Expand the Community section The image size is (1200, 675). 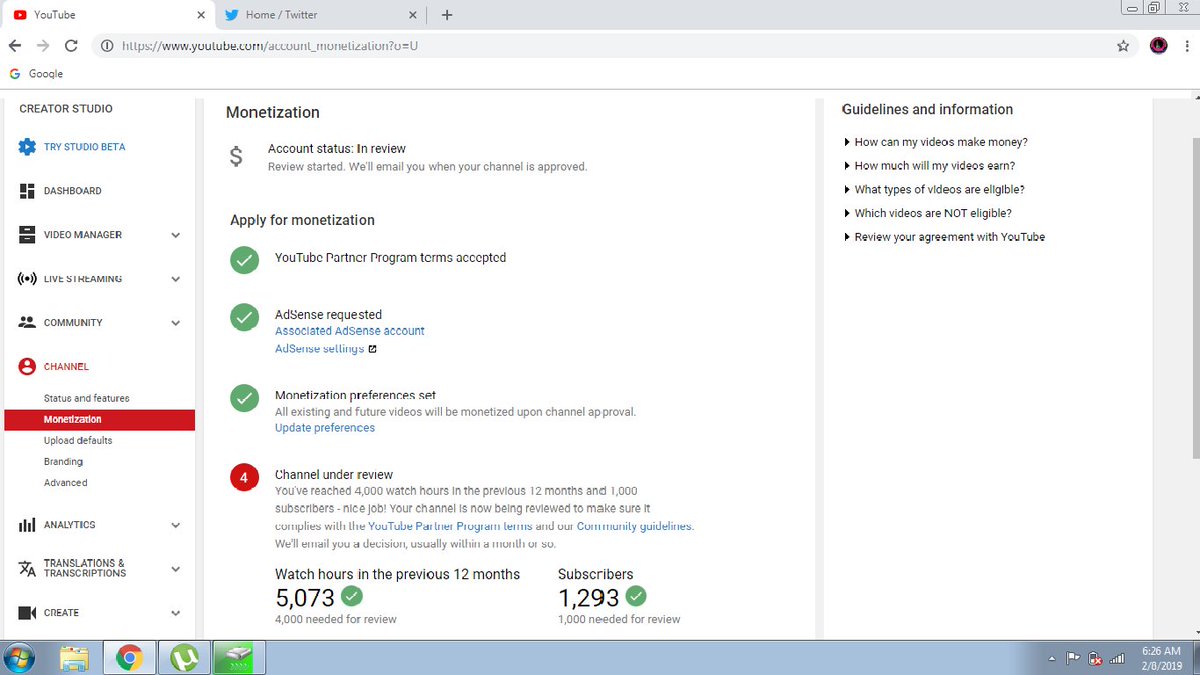click(x=175, y=324)
